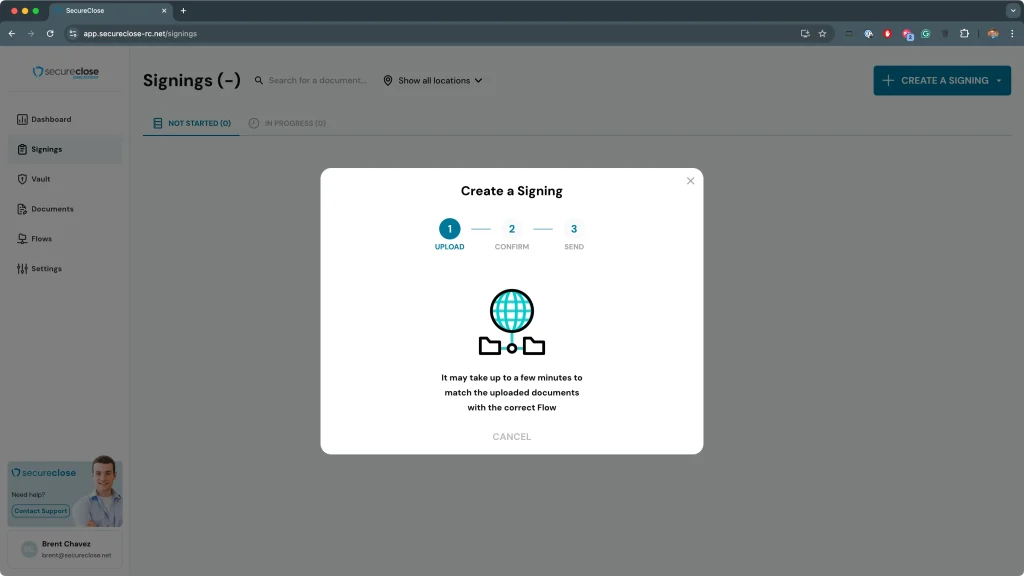Switch to the Not Started tab

tap(191, 124)
